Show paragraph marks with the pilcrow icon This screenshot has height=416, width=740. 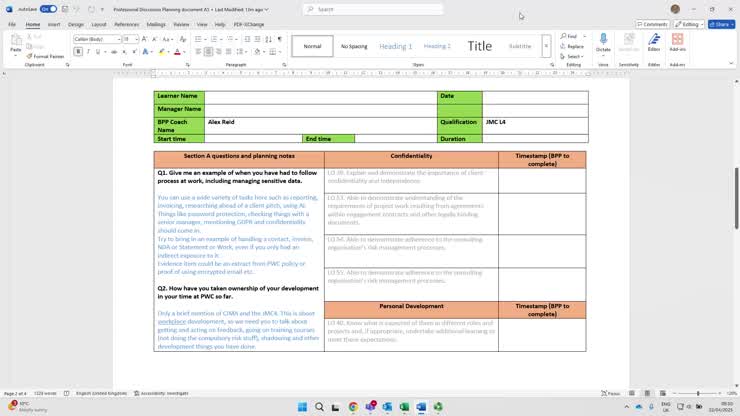[x=279, y=39]
